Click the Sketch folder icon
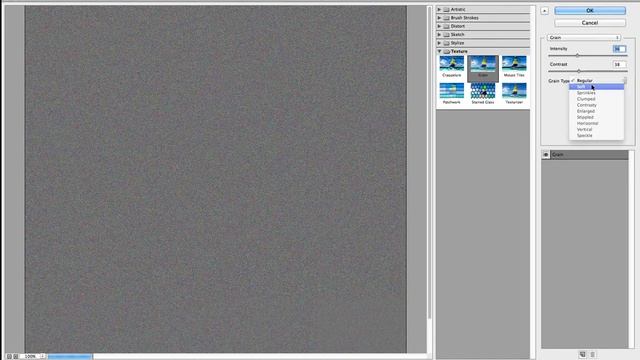Screen dimensions: 640x360 coord(447,35)
